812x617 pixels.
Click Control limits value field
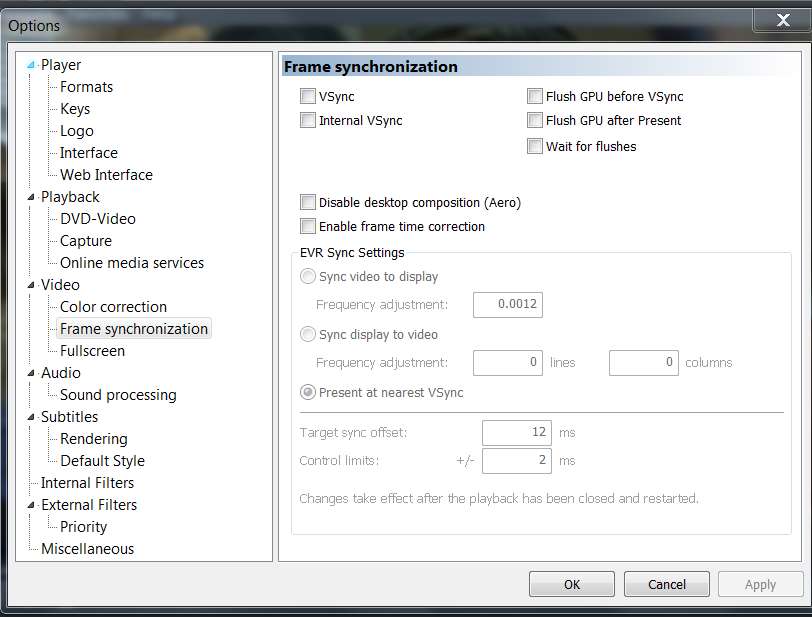(517, 461)
